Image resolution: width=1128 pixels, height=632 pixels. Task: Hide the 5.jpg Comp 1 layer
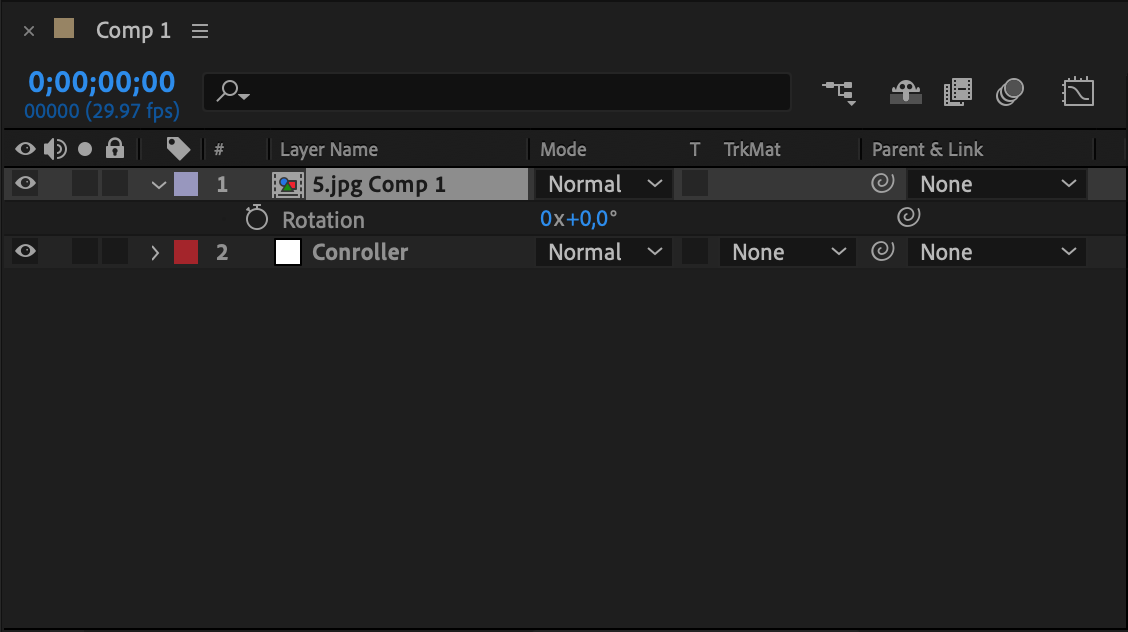[x=25, y=183]
